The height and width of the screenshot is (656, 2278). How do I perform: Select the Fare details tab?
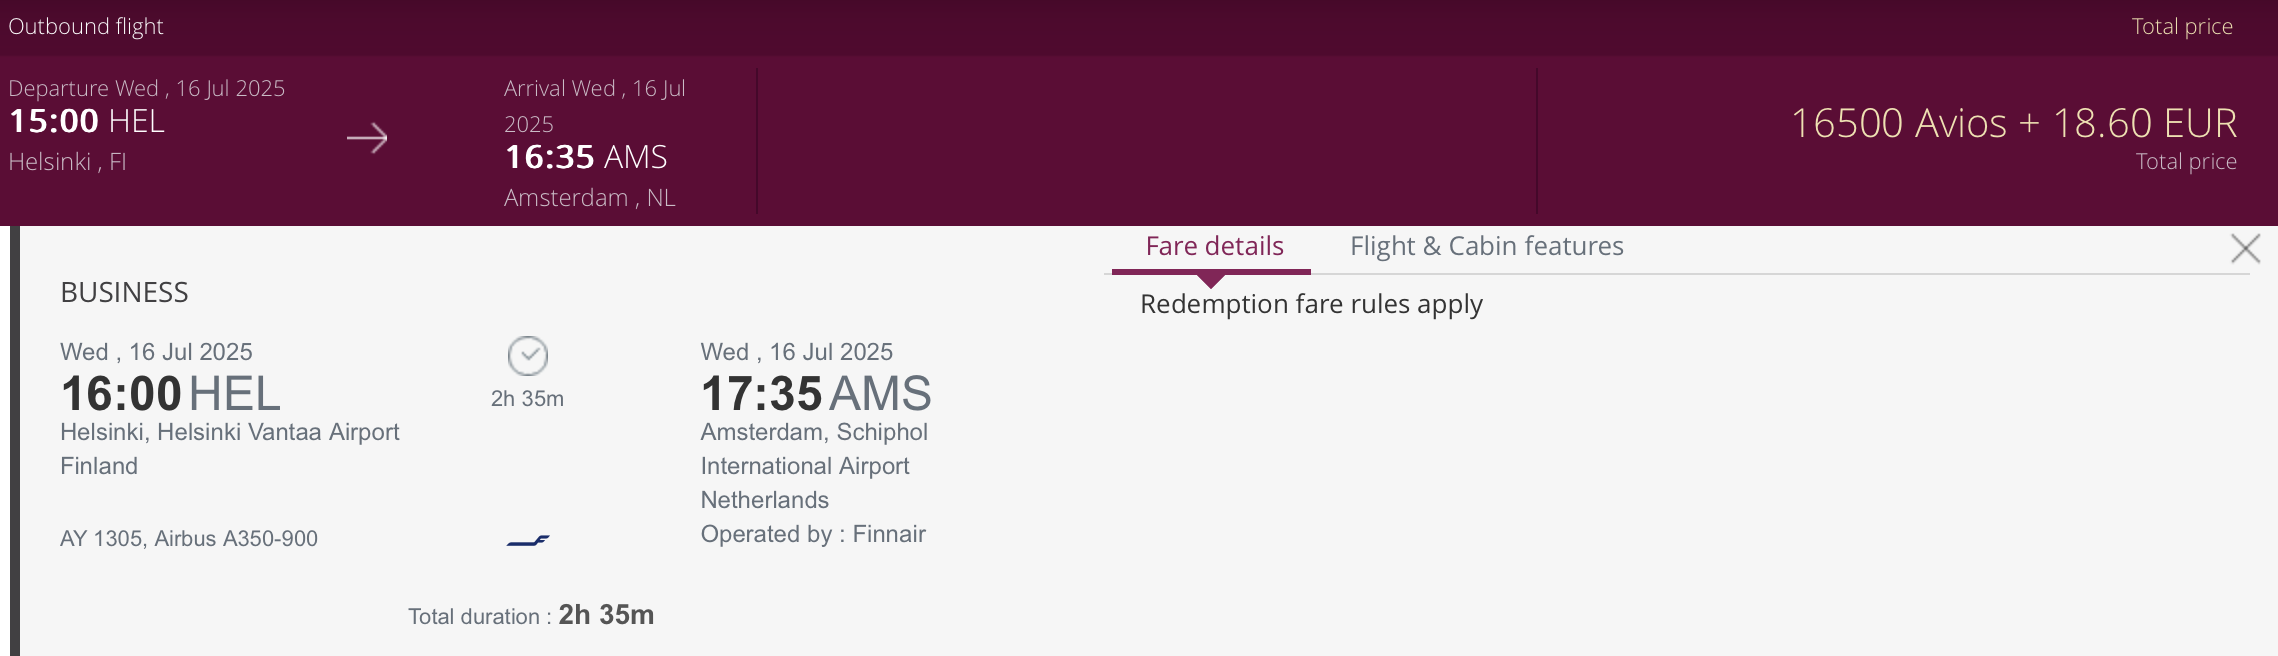pyautogui.click(x=1214, y=247)
